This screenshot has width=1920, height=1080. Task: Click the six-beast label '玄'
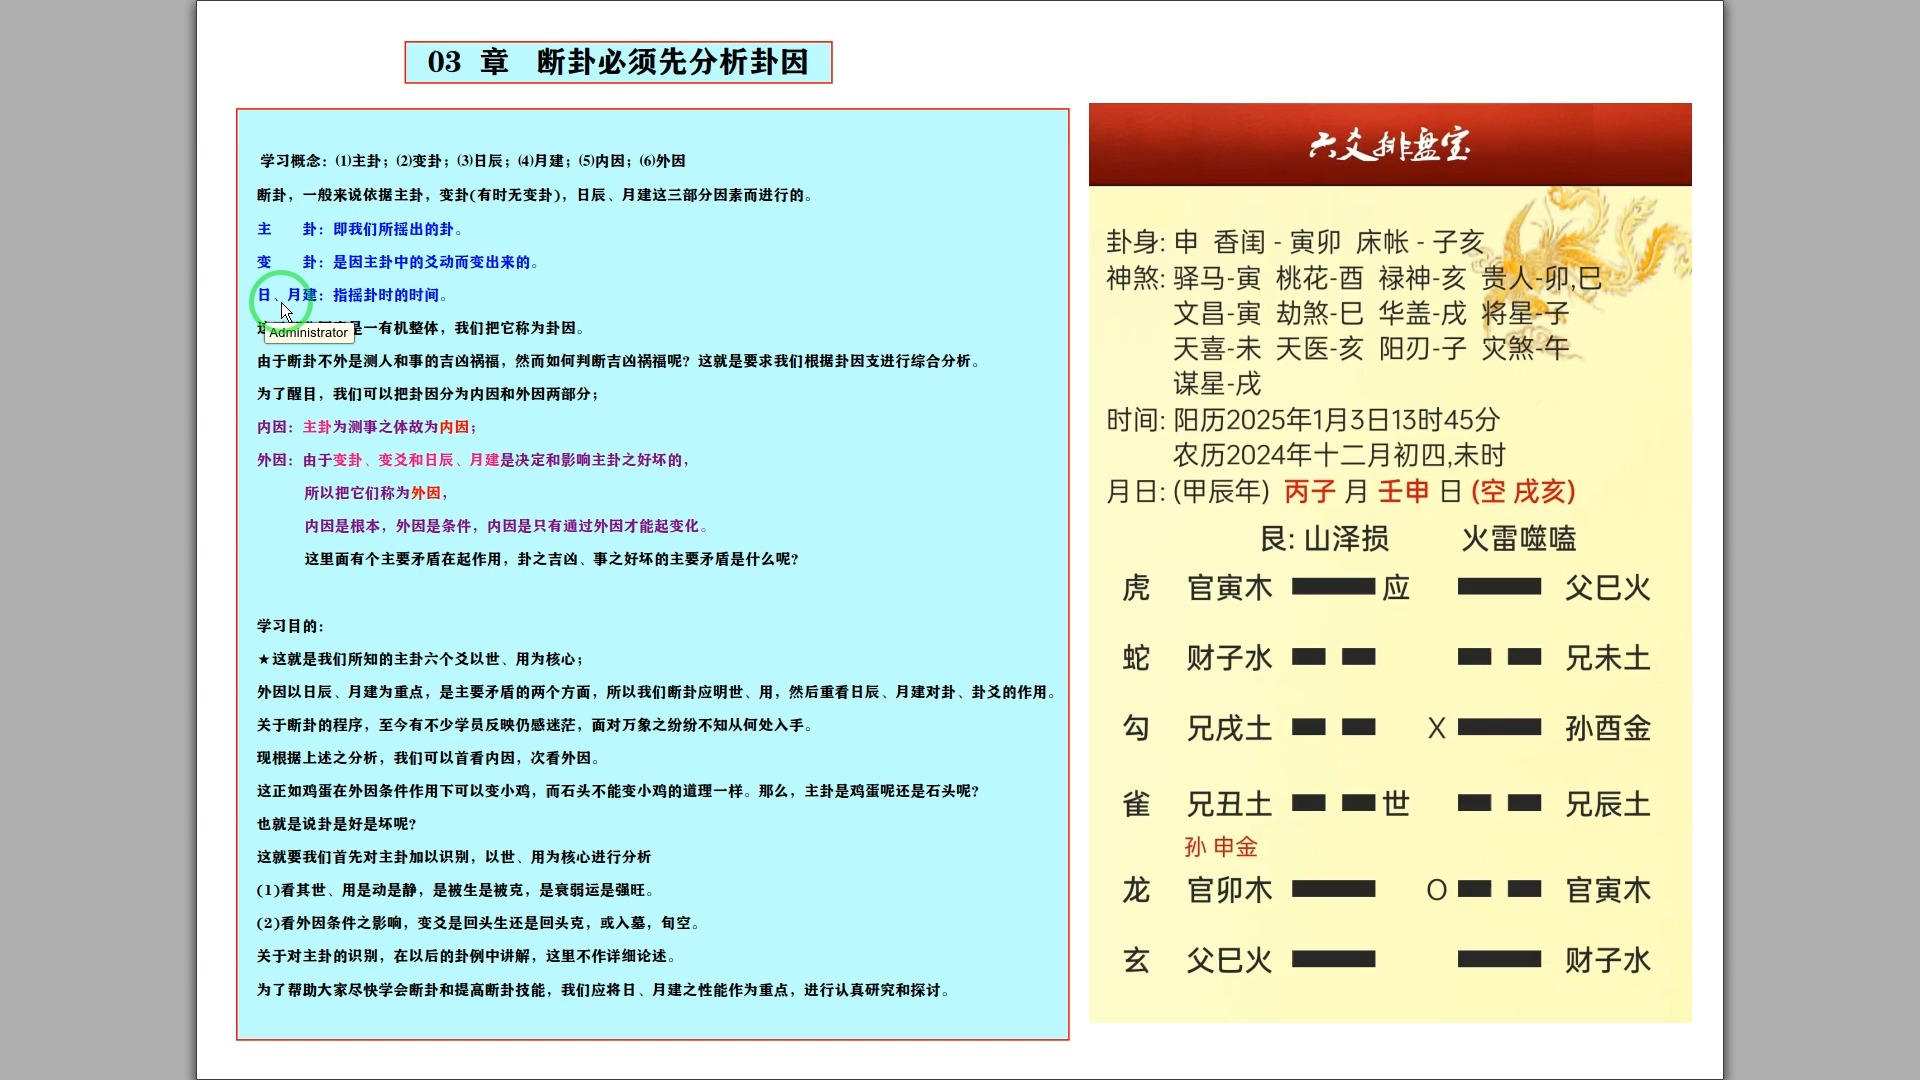click(1136, 961)
